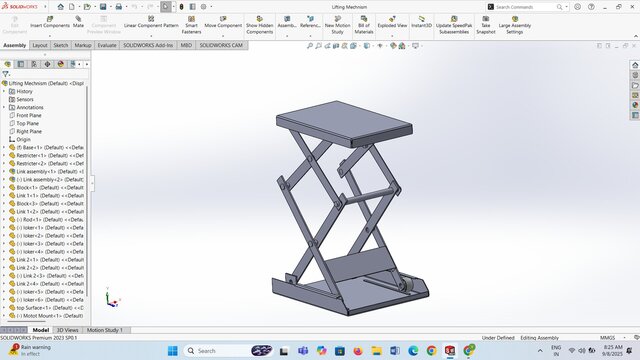640x360 pixels.
Task: Create an Exploded View
Action: coord(392,22)
